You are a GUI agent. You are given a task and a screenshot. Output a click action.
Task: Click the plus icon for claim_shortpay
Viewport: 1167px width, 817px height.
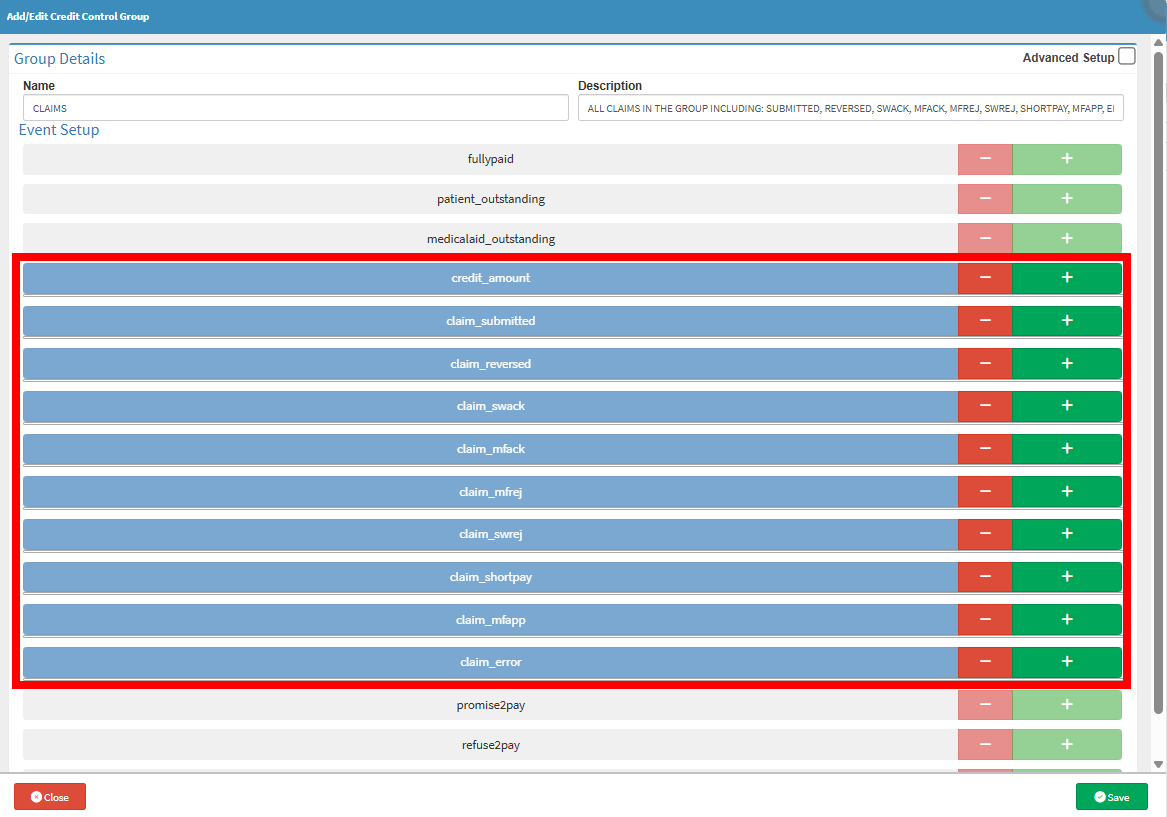click(x=1066, y=577)
